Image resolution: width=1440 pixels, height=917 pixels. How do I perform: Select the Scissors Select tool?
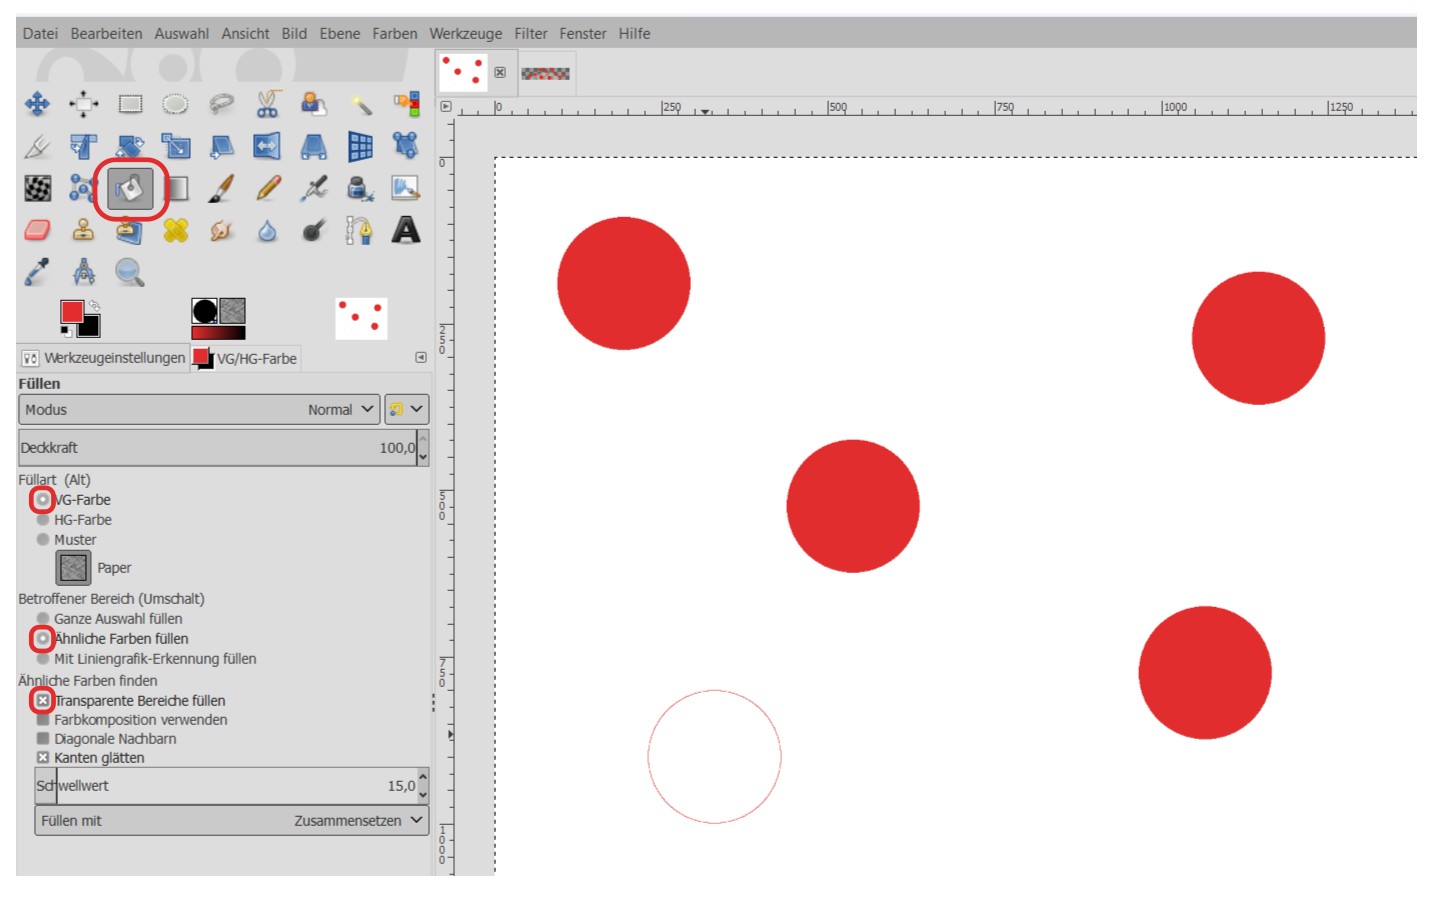pos(268,104)
